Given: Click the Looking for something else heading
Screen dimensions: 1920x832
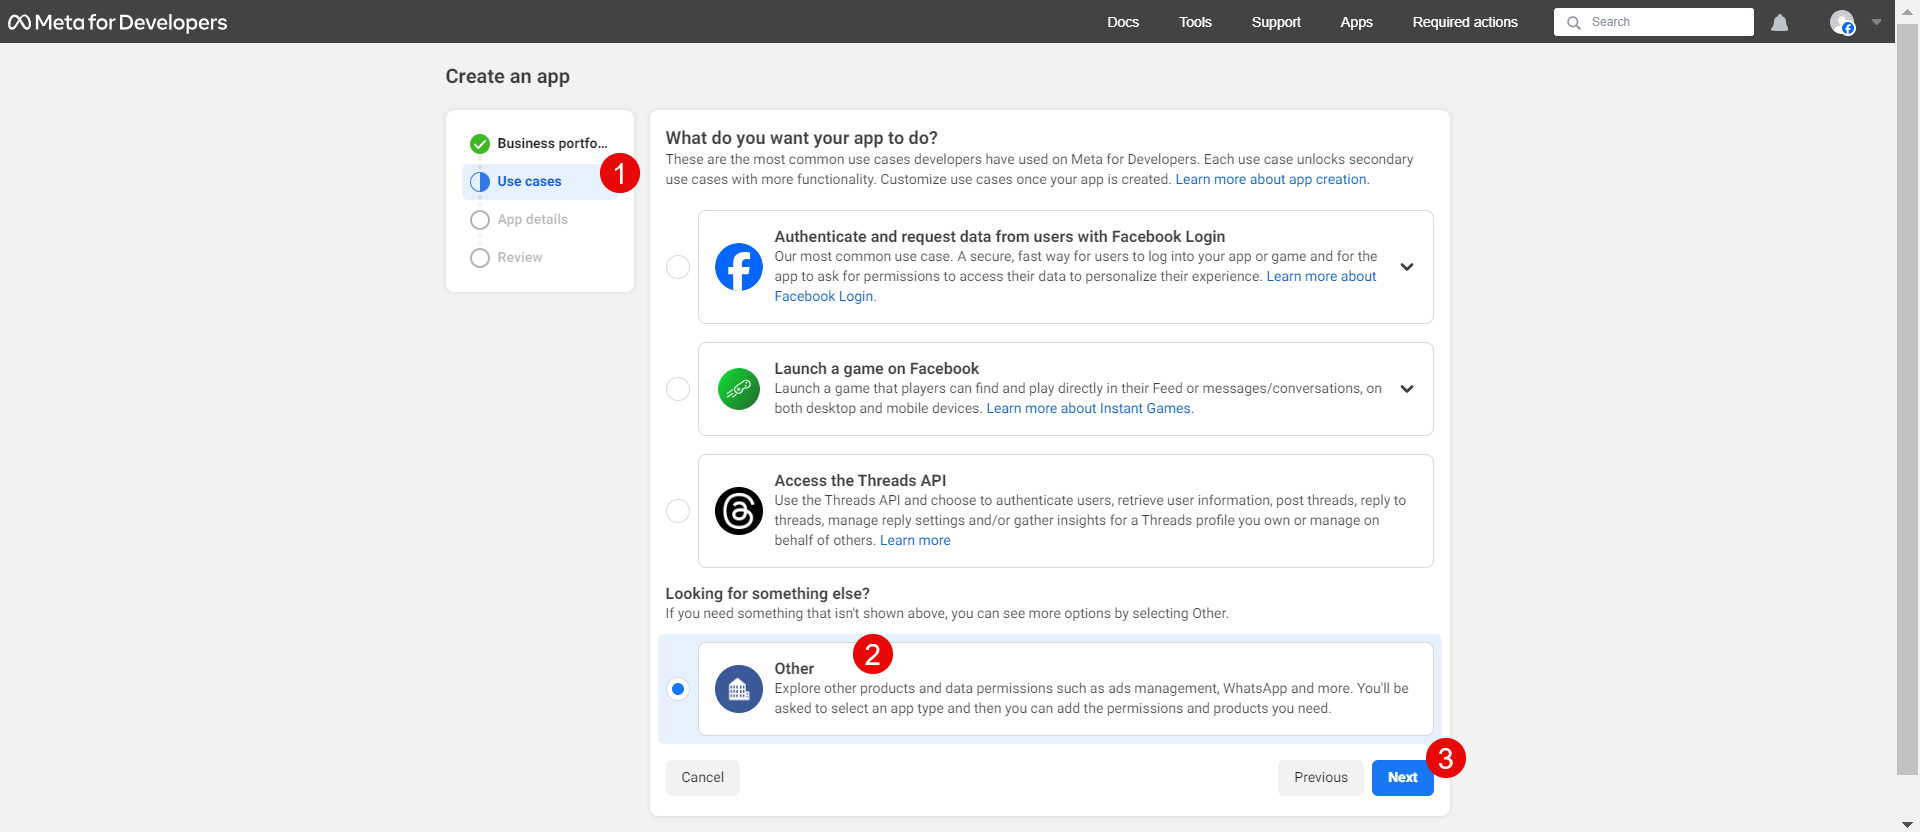Looking at the screenshot, I should click(x=767, y=594).
